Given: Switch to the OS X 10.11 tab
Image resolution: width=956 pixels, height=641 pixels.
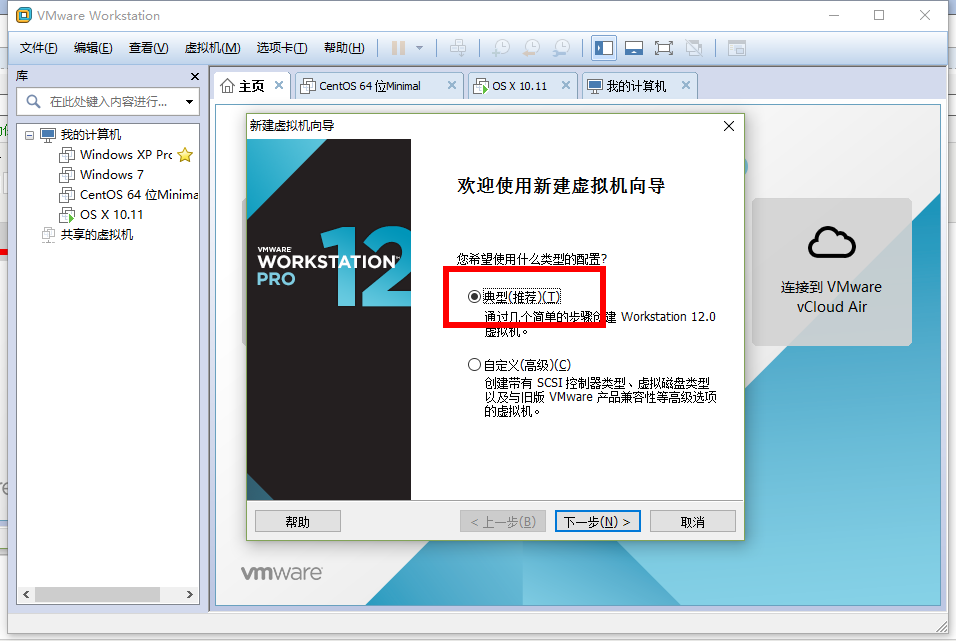Looking at the screenshot, I should tap(520, 86).
